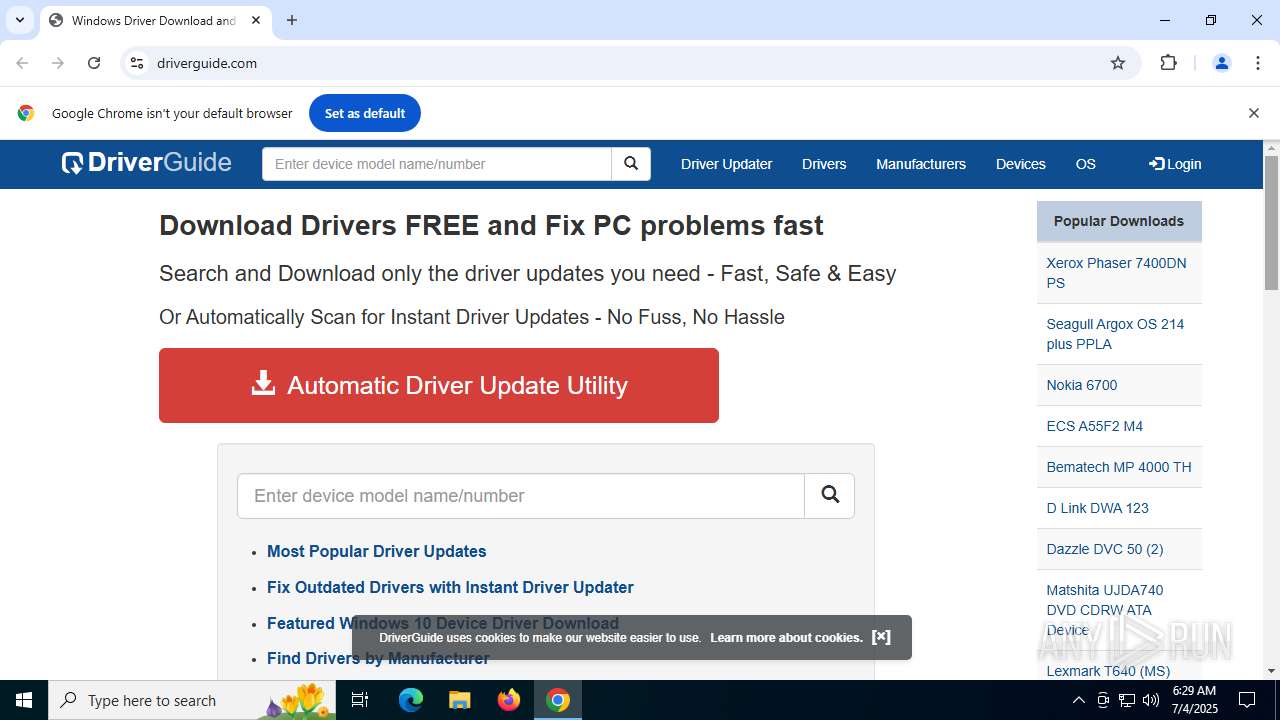Open the Windows notification center
The height and width of the screenshot is (720, 1280).
tap(1247, 700)
